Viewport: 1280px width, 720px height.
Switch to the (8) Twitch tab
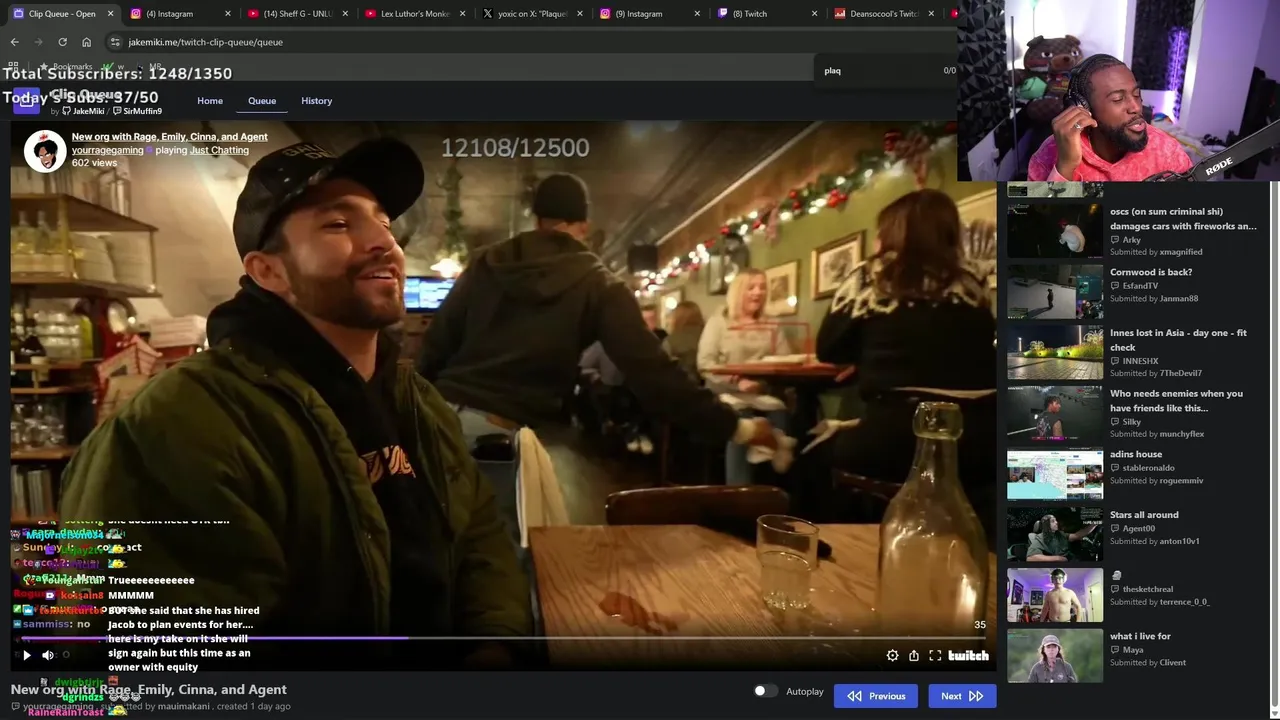pyautogui.click(x=766, y=14)
